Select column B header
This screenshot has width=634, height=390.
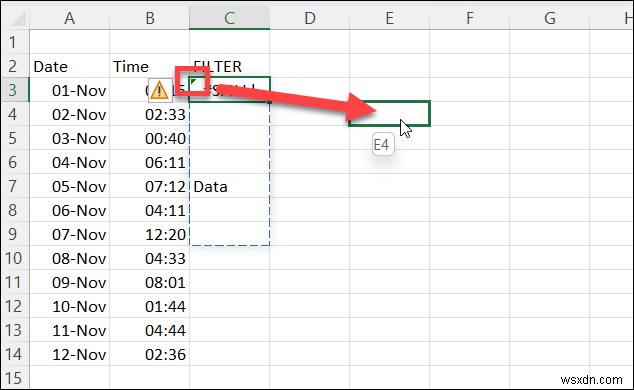tap(150, 18)
